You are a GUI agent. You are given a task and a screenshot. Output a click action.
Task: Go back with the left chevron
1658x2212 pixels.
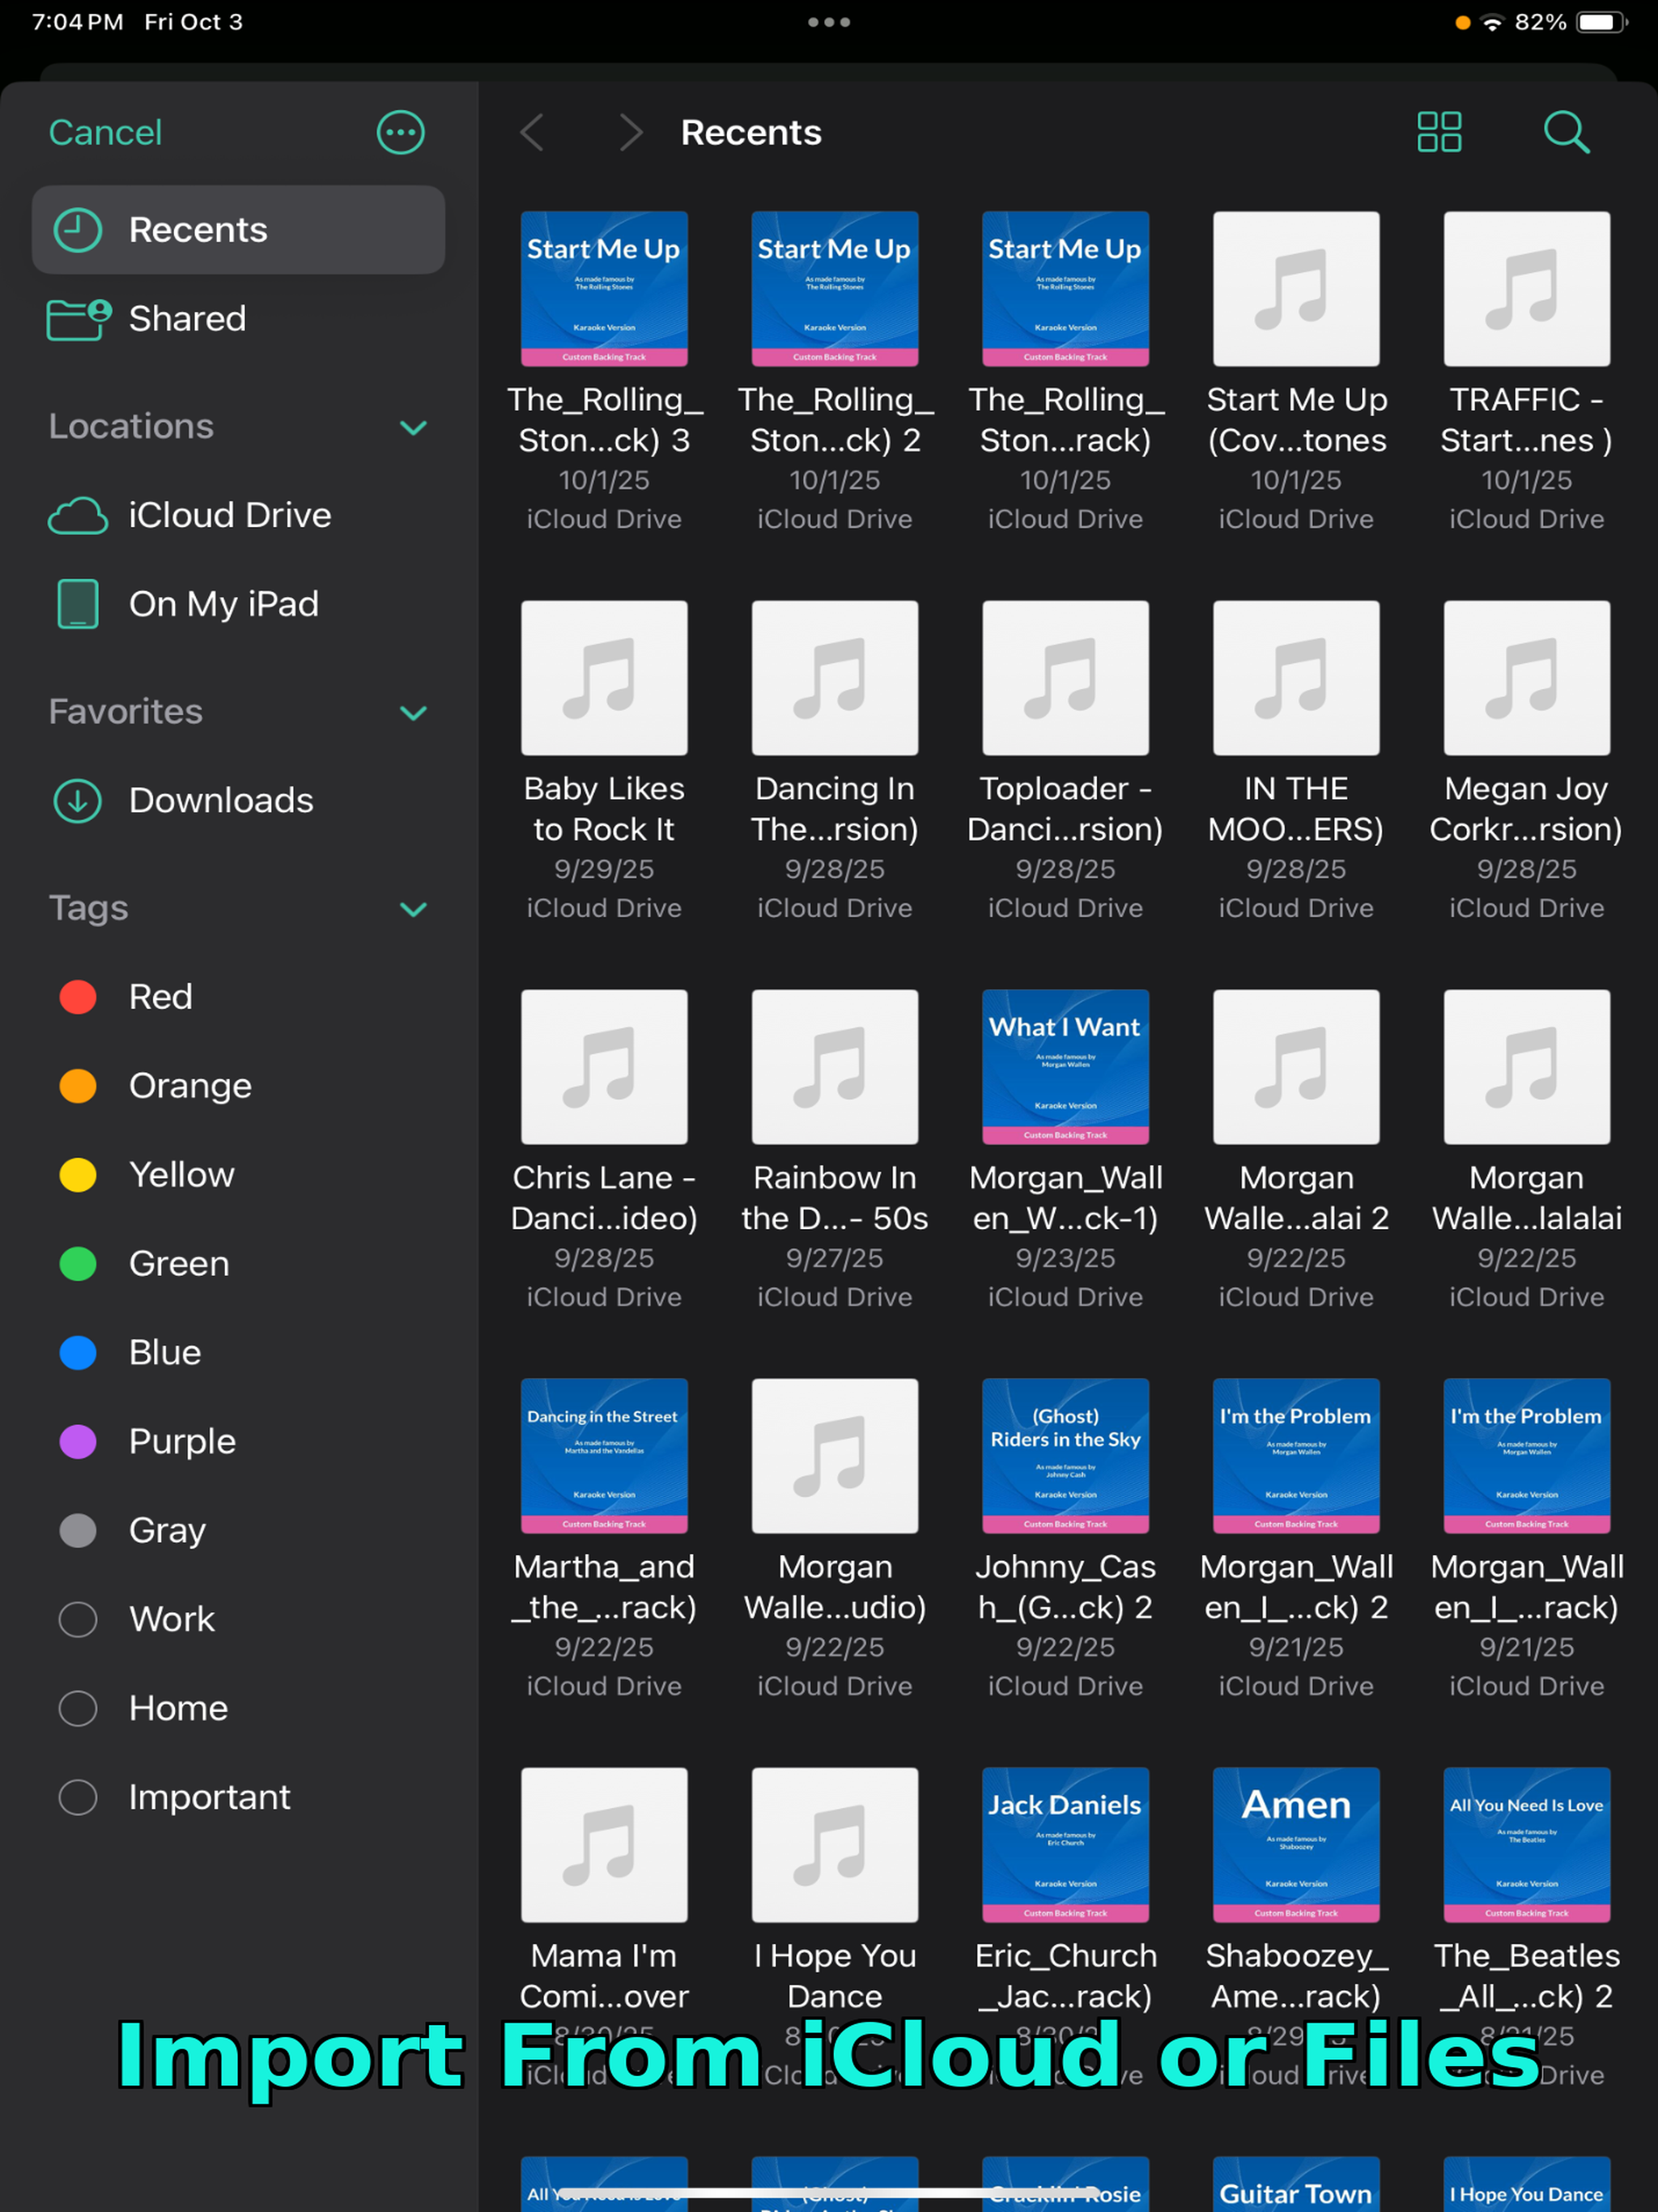(x=532, y=132)
